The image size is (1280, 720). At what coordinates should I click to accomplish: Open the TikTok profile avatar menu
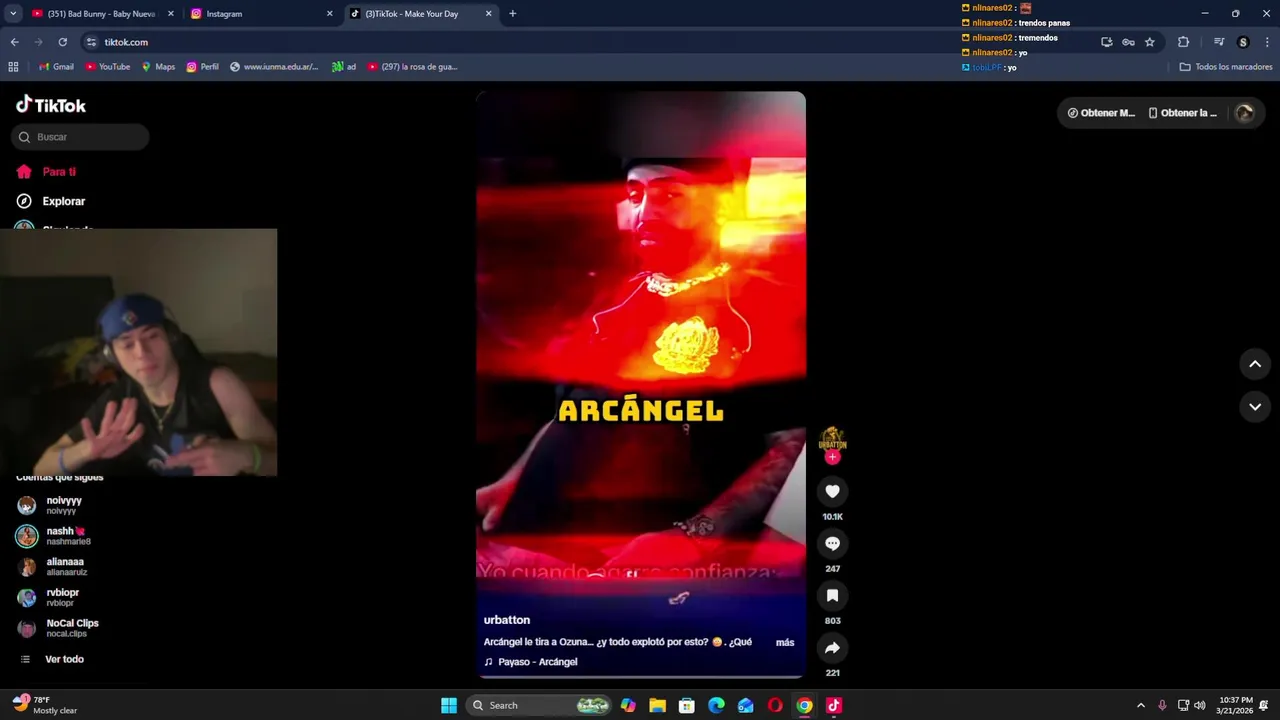1245,113
